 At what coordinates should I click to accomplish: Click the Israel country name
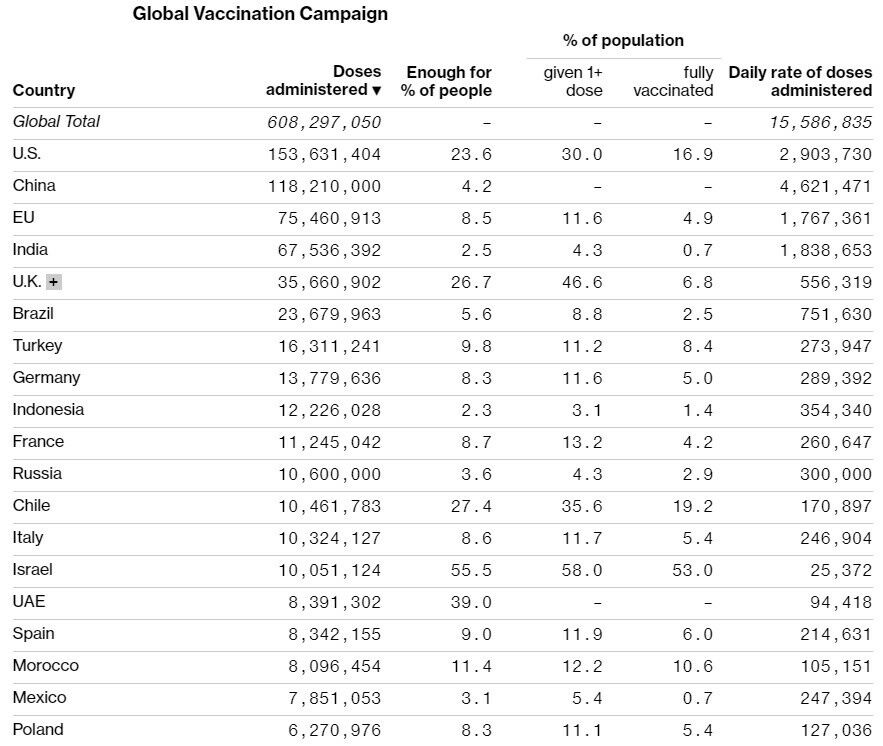point(33,570)
